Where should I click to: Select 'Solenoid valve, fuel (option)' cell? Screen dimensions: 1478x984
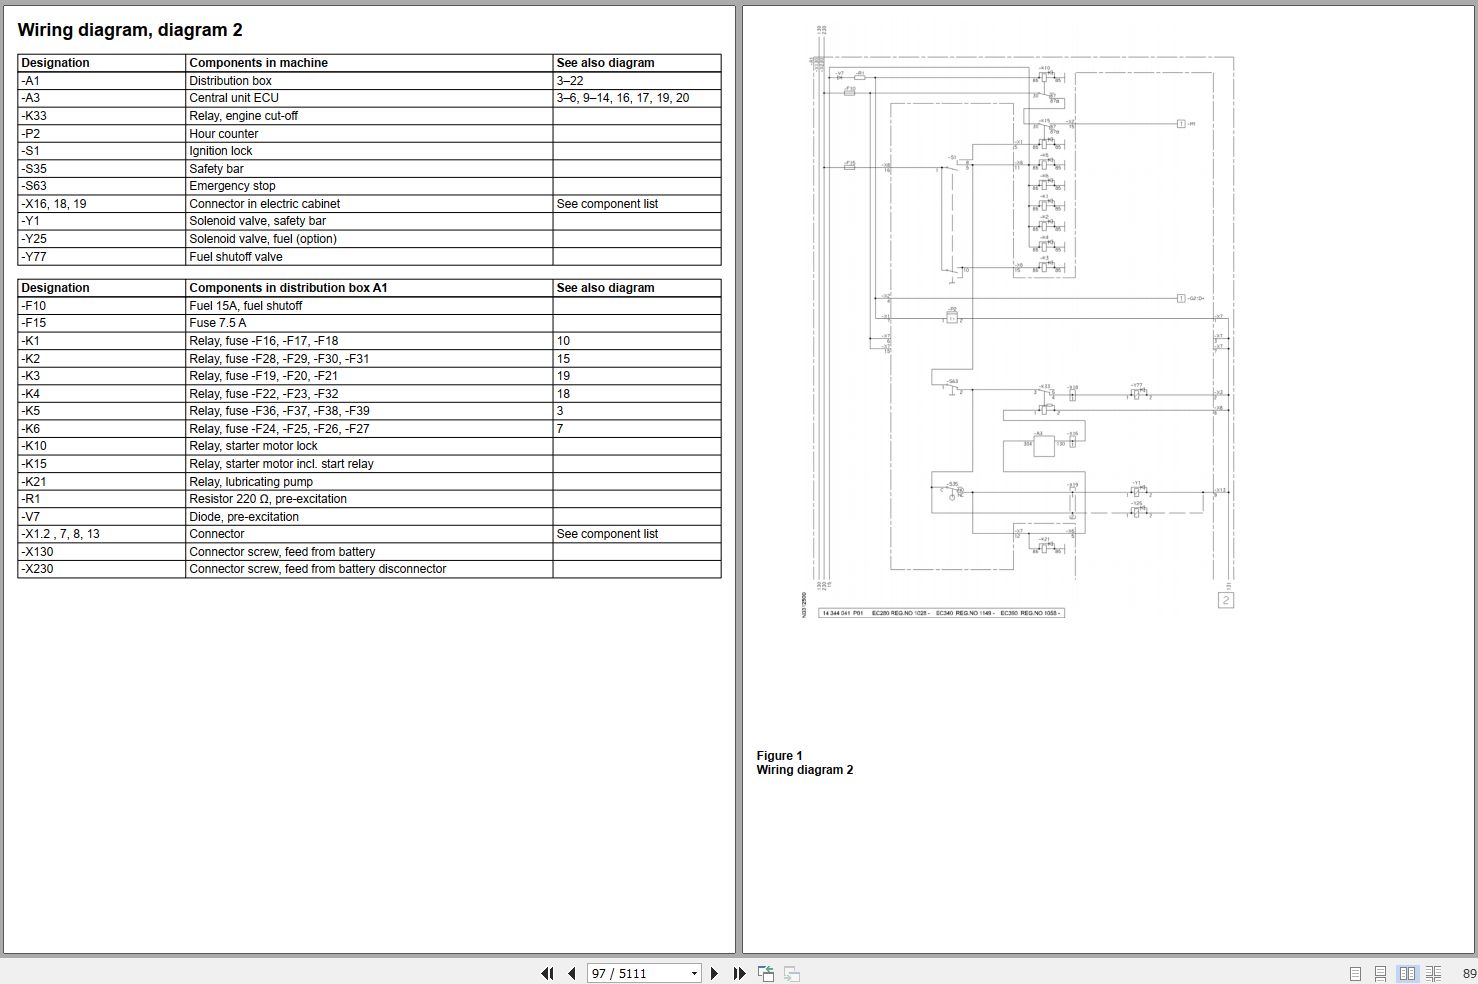tap(369, 239)
